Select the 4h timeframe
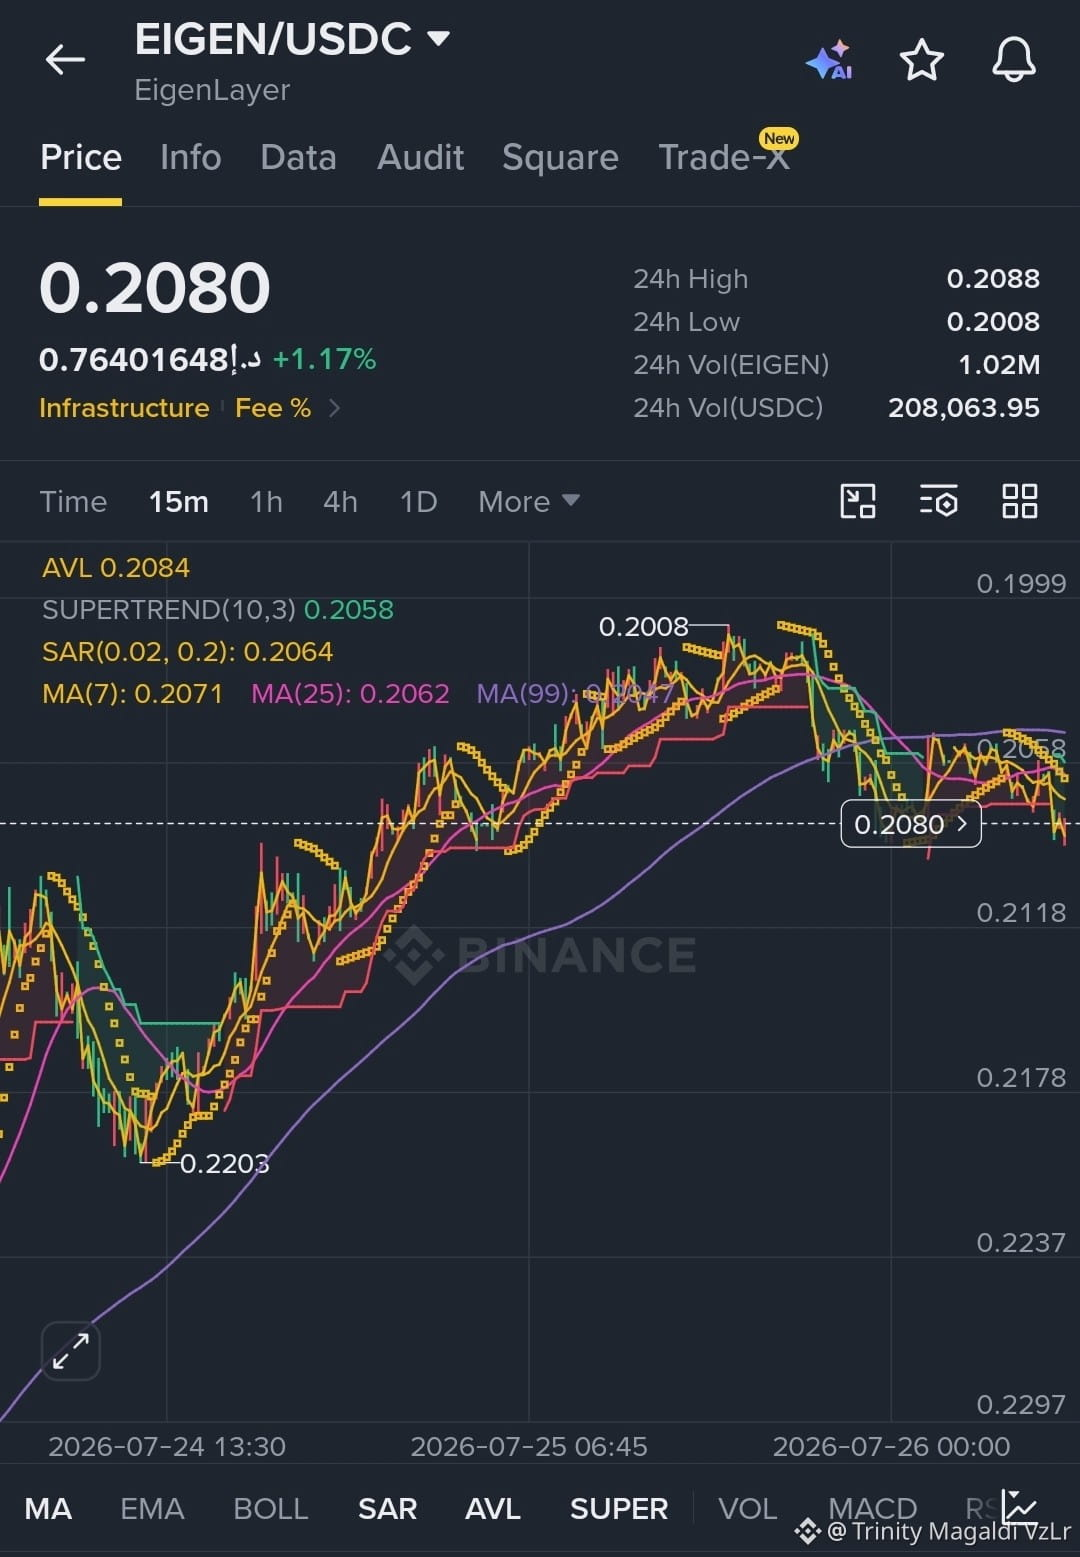 click(340, 501)
